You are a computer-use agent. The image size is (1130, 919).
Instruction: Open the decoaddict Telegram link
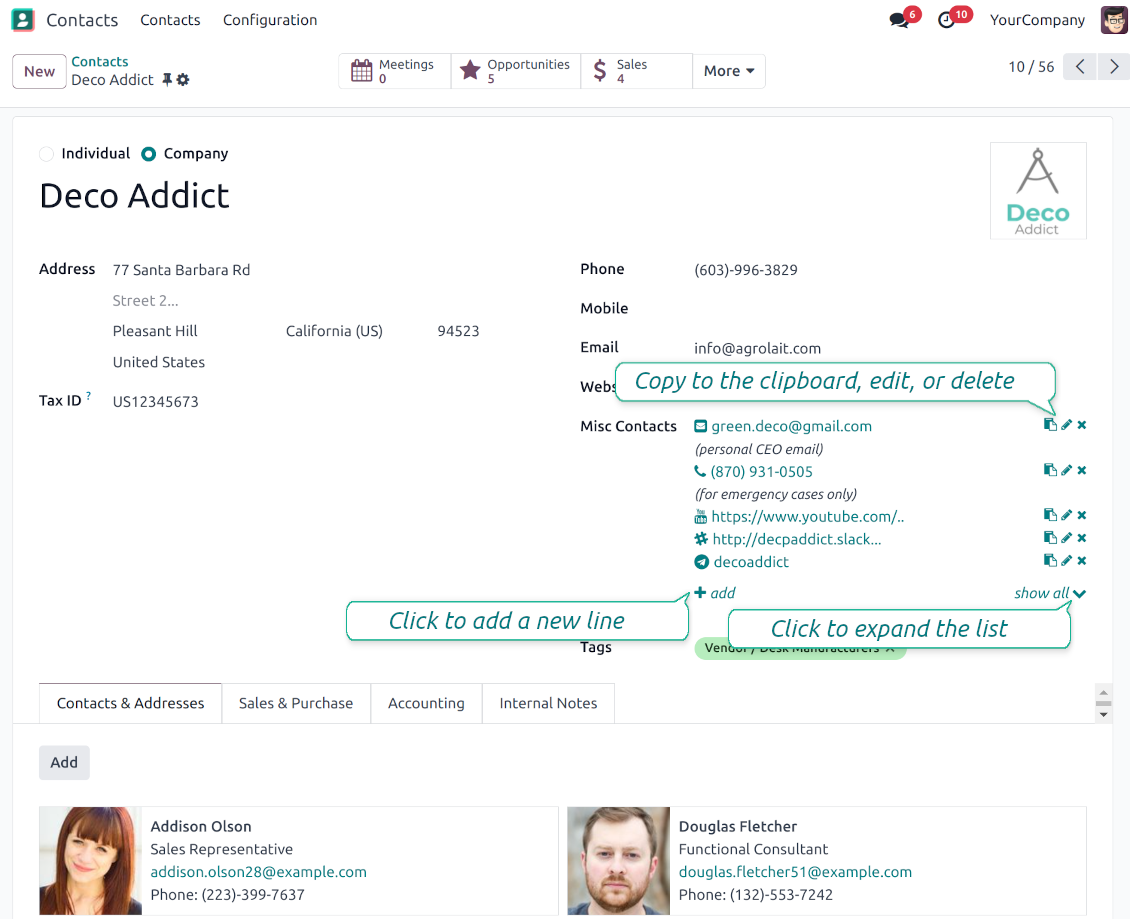(751, 561)
